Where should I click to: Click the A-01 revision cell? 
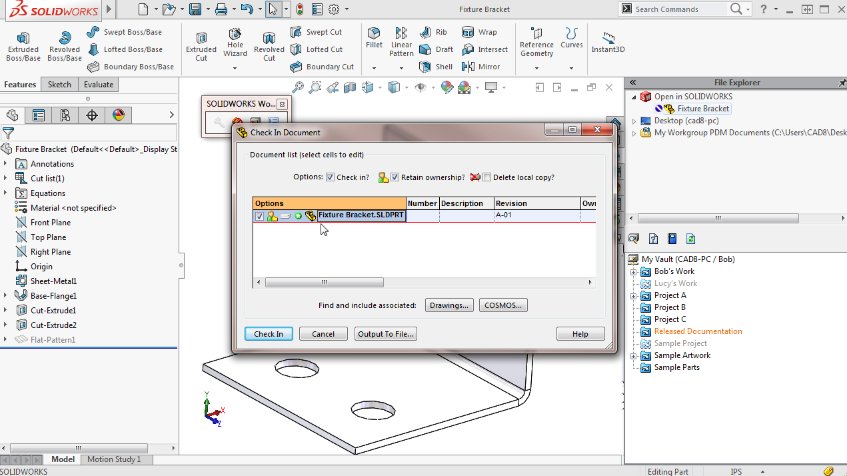537,215
